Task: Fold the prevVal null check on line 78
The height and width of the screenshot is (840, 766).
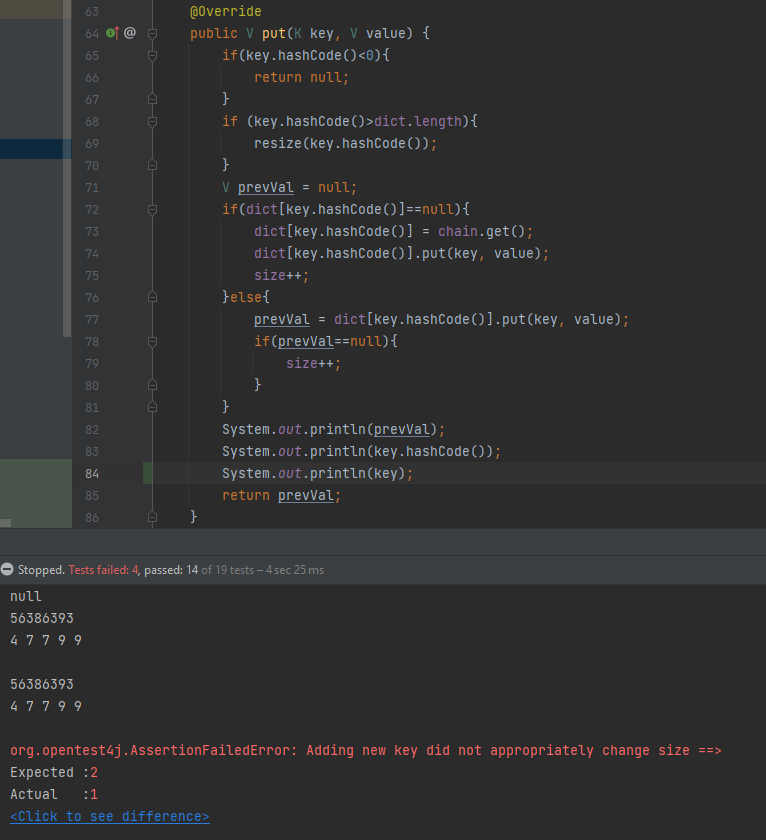Action: click(x=152, y=341)
